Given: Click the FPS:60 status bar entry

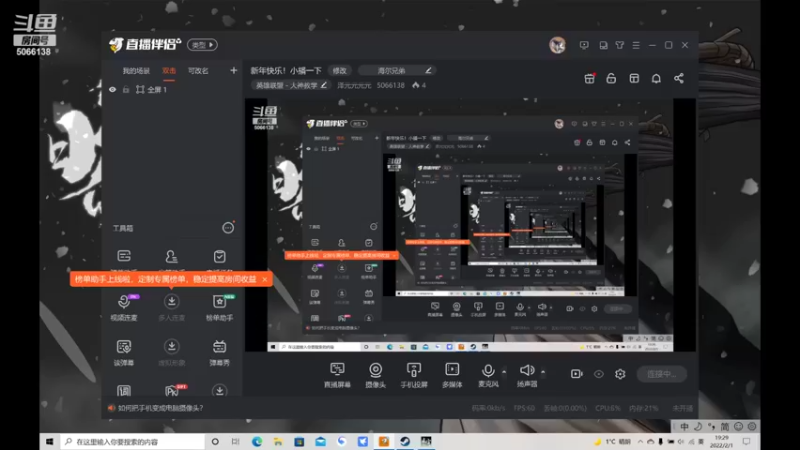Looking at the screenshot, I should (524, 408).
